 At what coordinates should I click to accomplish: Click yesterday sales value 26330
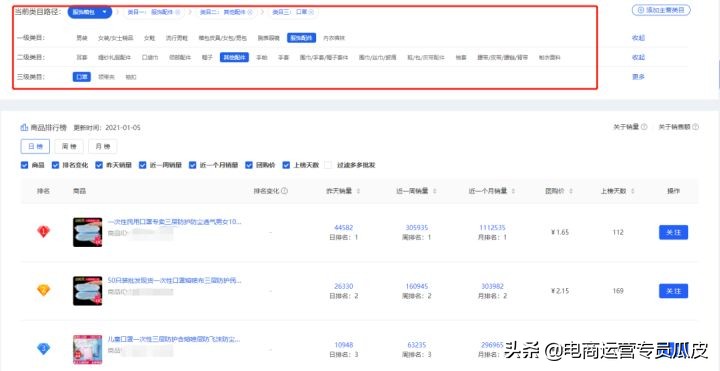343,287
